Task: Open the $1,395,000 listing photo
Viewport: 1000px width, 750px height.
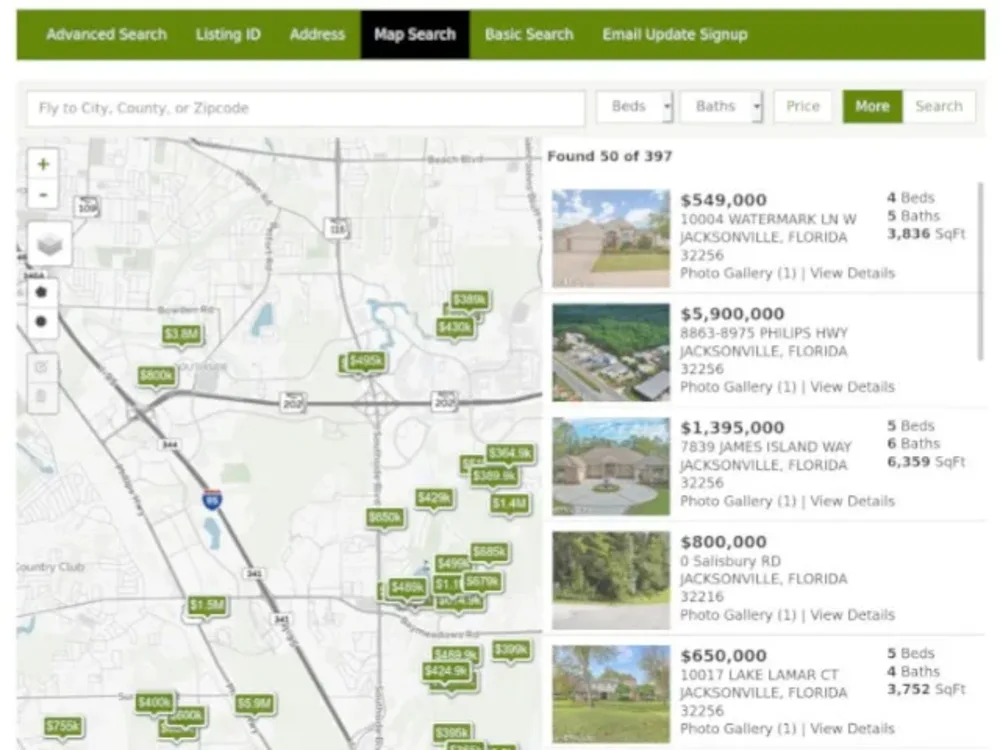Action: point(611,466)
